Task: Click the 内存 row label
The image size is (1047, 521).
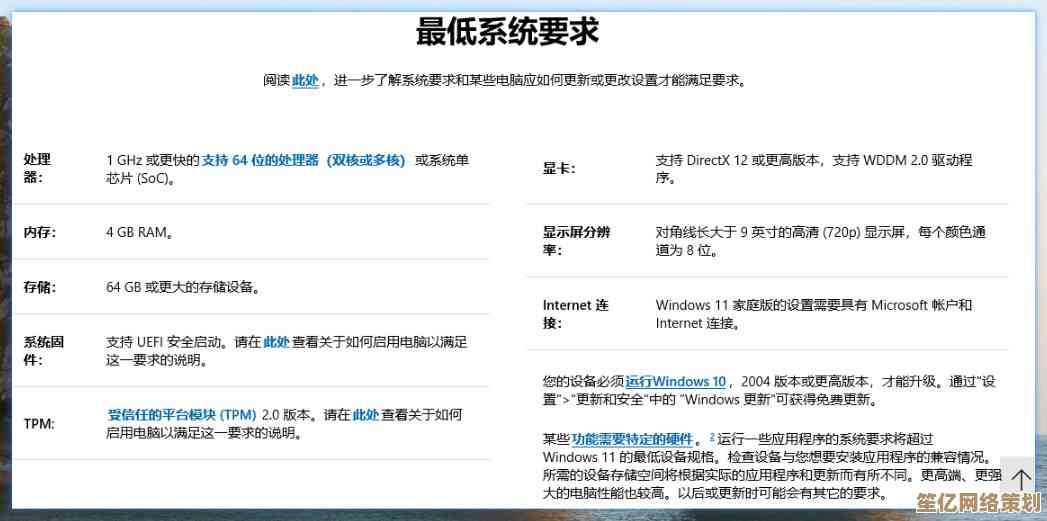Action: (40, 232)
